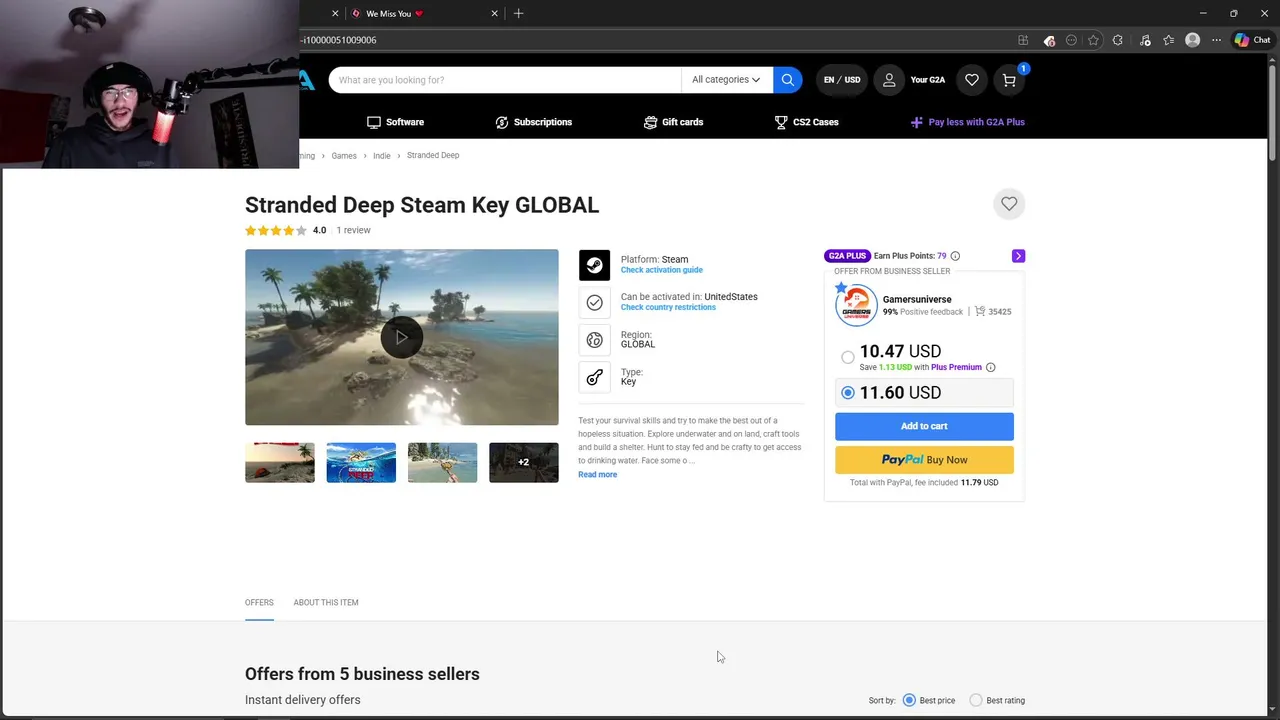Click the CS2 Cases trophy icon
This screenshot has height=720, width=1280.
point(781,122)
